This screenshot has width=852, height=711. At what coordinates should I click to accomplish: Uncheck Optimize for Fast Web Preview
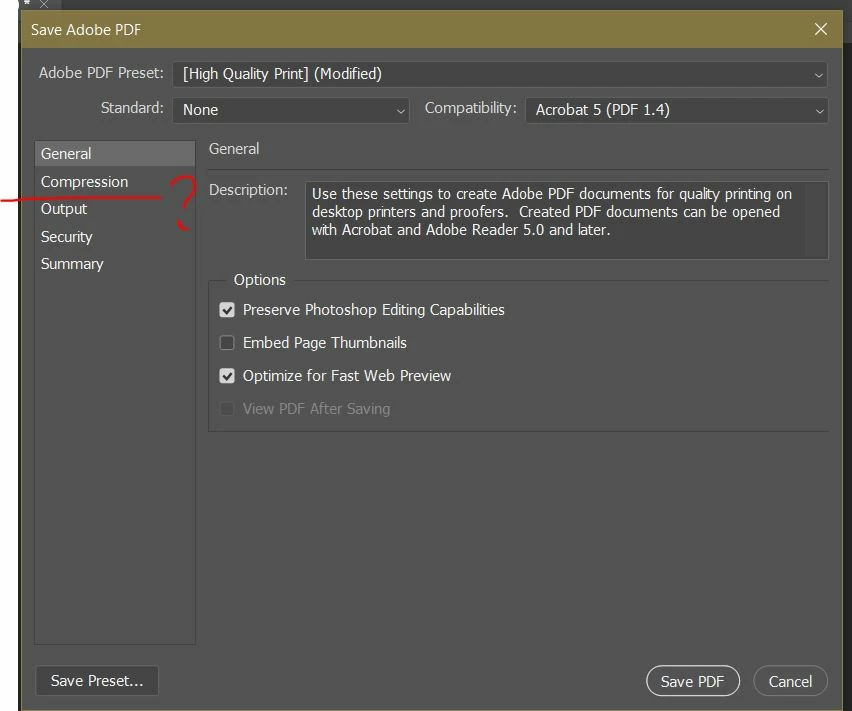(227, 376)
